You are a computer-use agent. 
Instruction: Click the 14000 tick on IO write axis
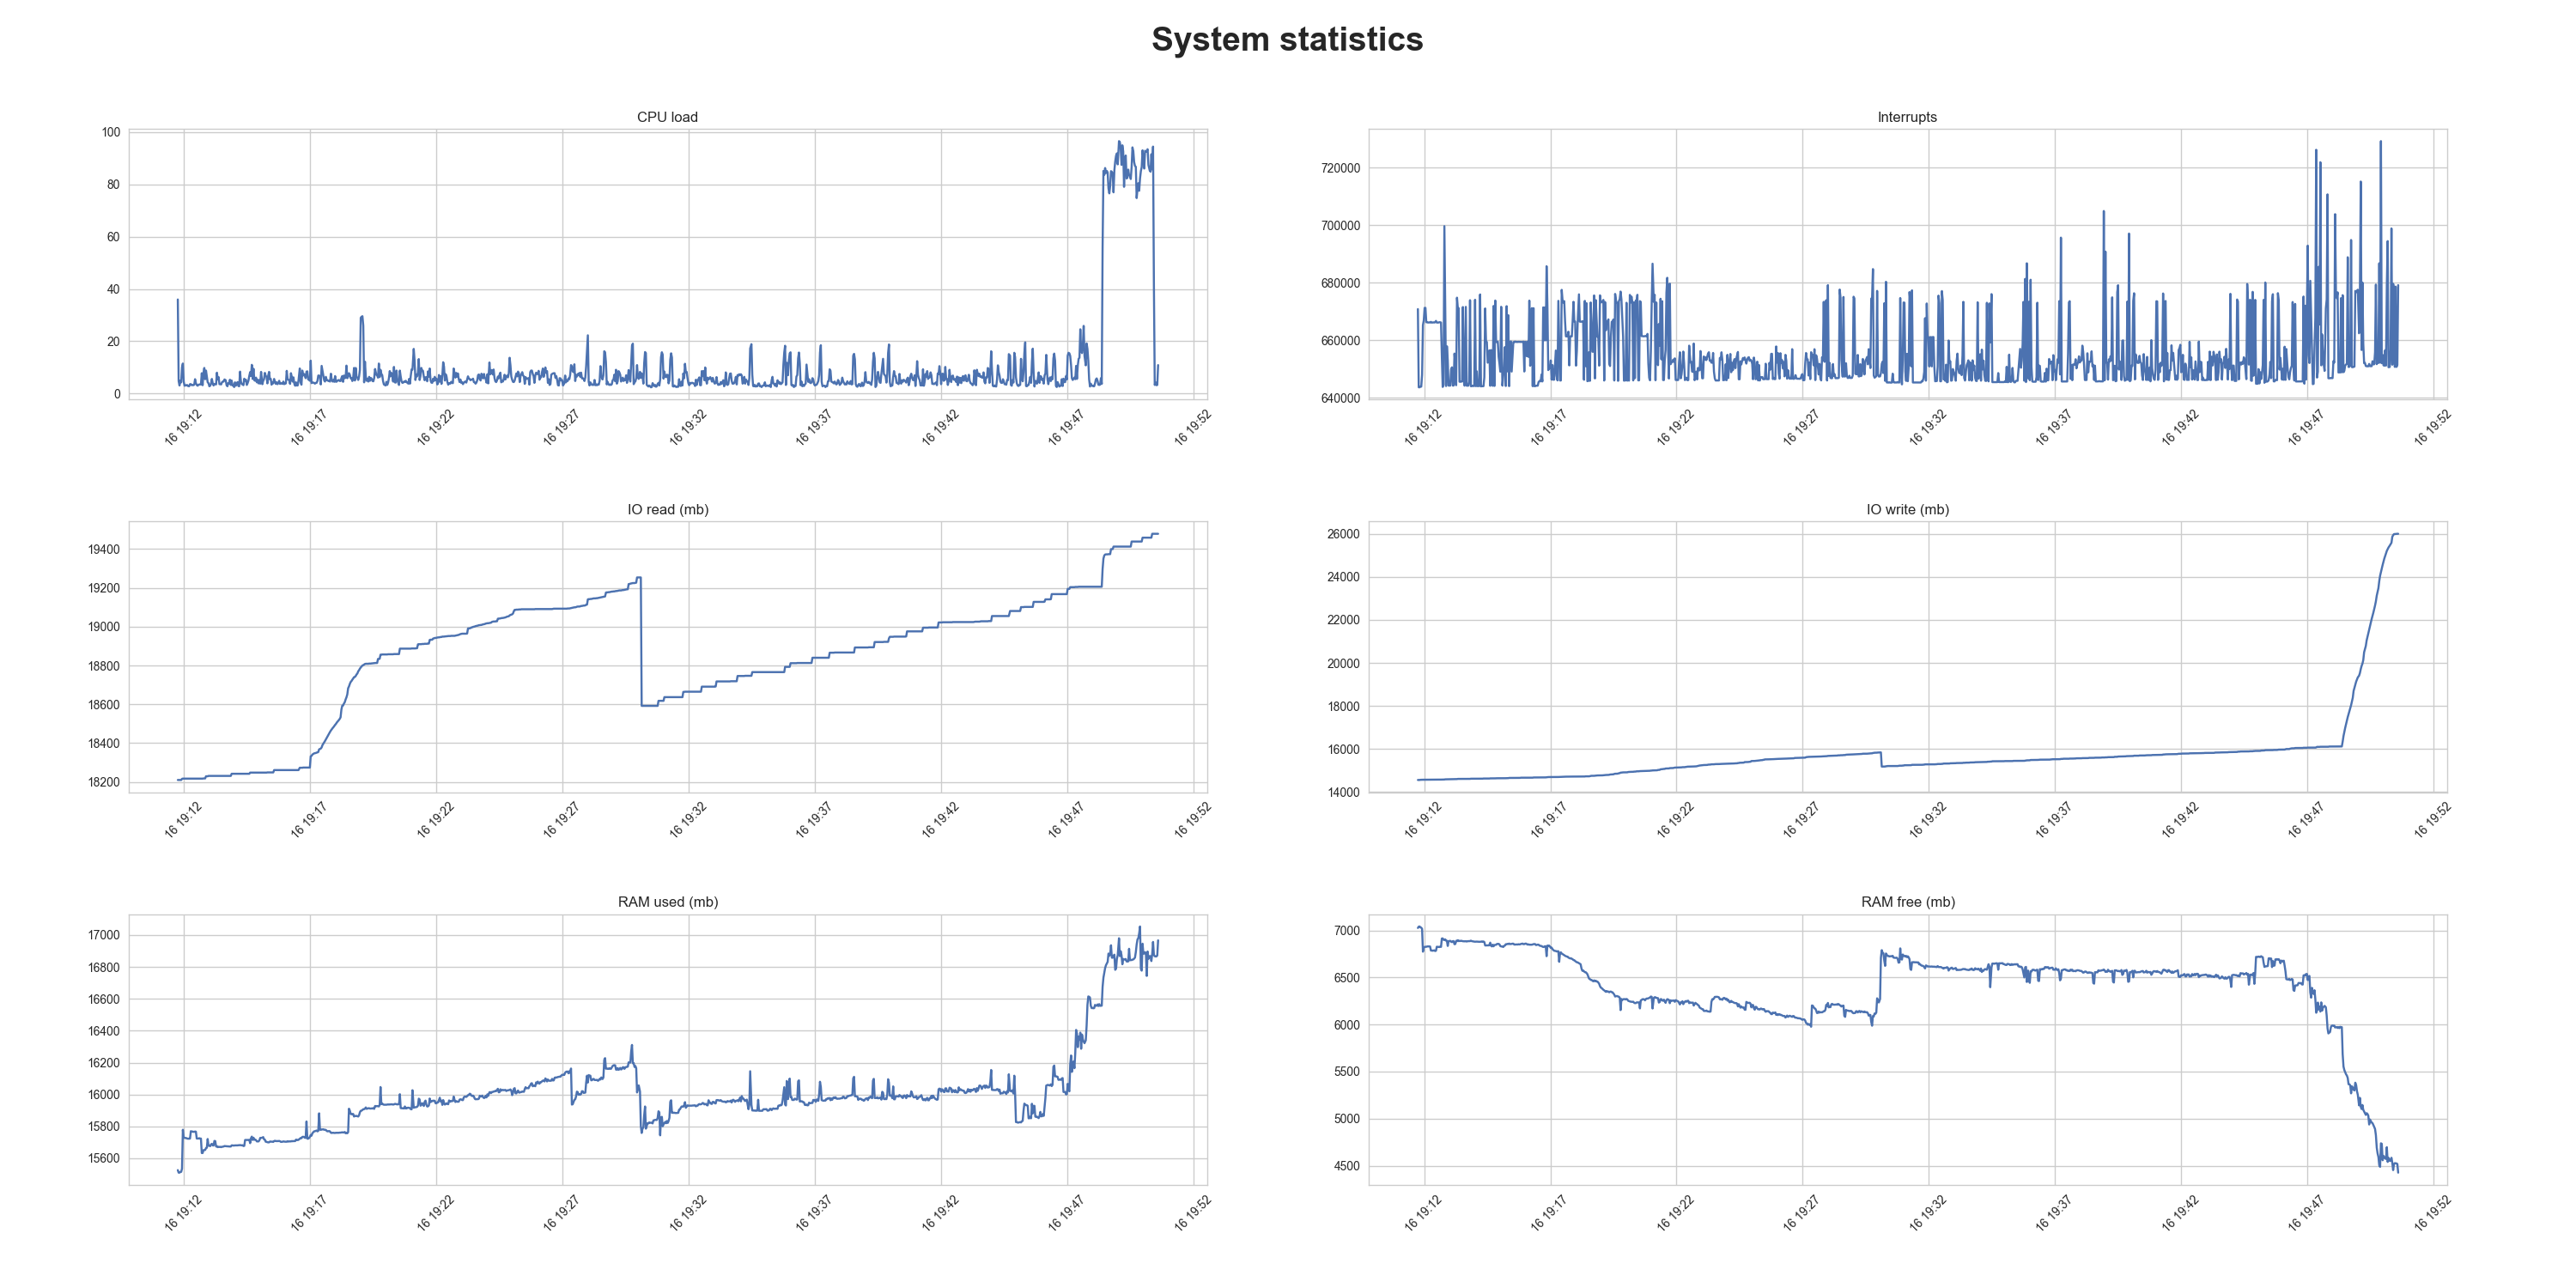pyautogui.click(x=1343, y=792)
